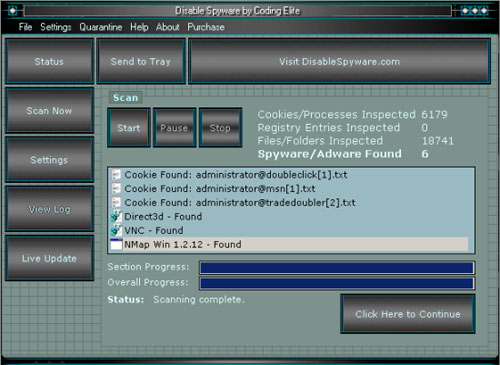The width and height of the screenshot is (500, 365).
Task: Click cookie icon beside msn entry
Action: [116, 189]
